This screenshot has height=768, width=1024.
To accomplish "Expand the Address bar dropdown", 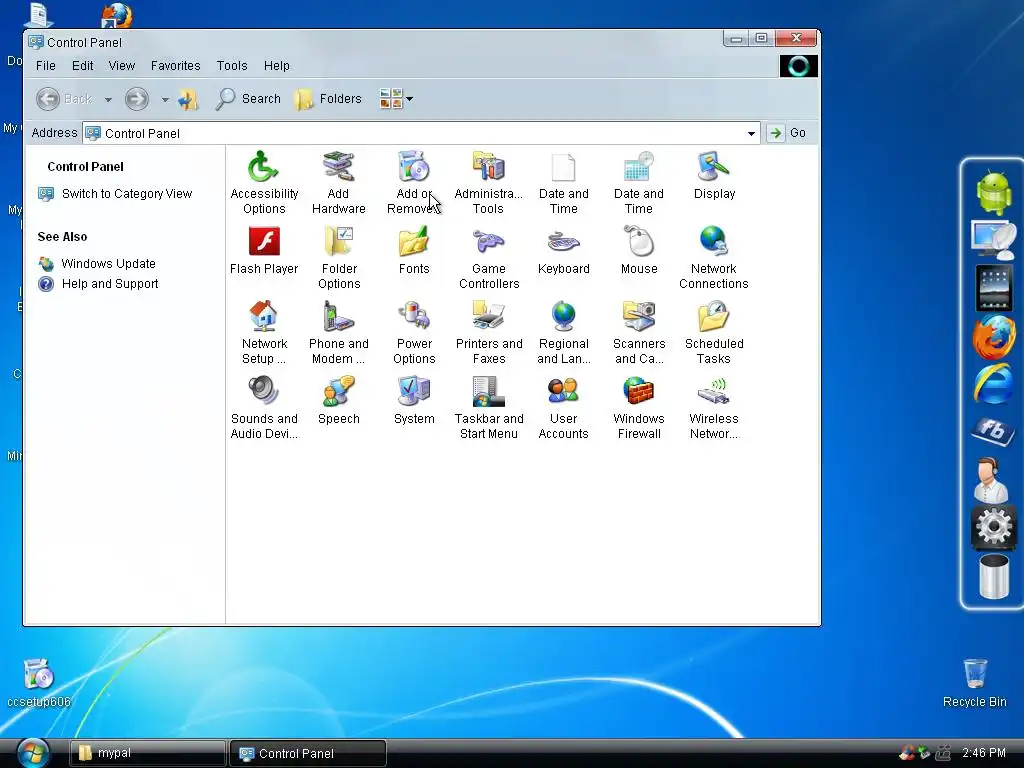I will click(751, 133).
